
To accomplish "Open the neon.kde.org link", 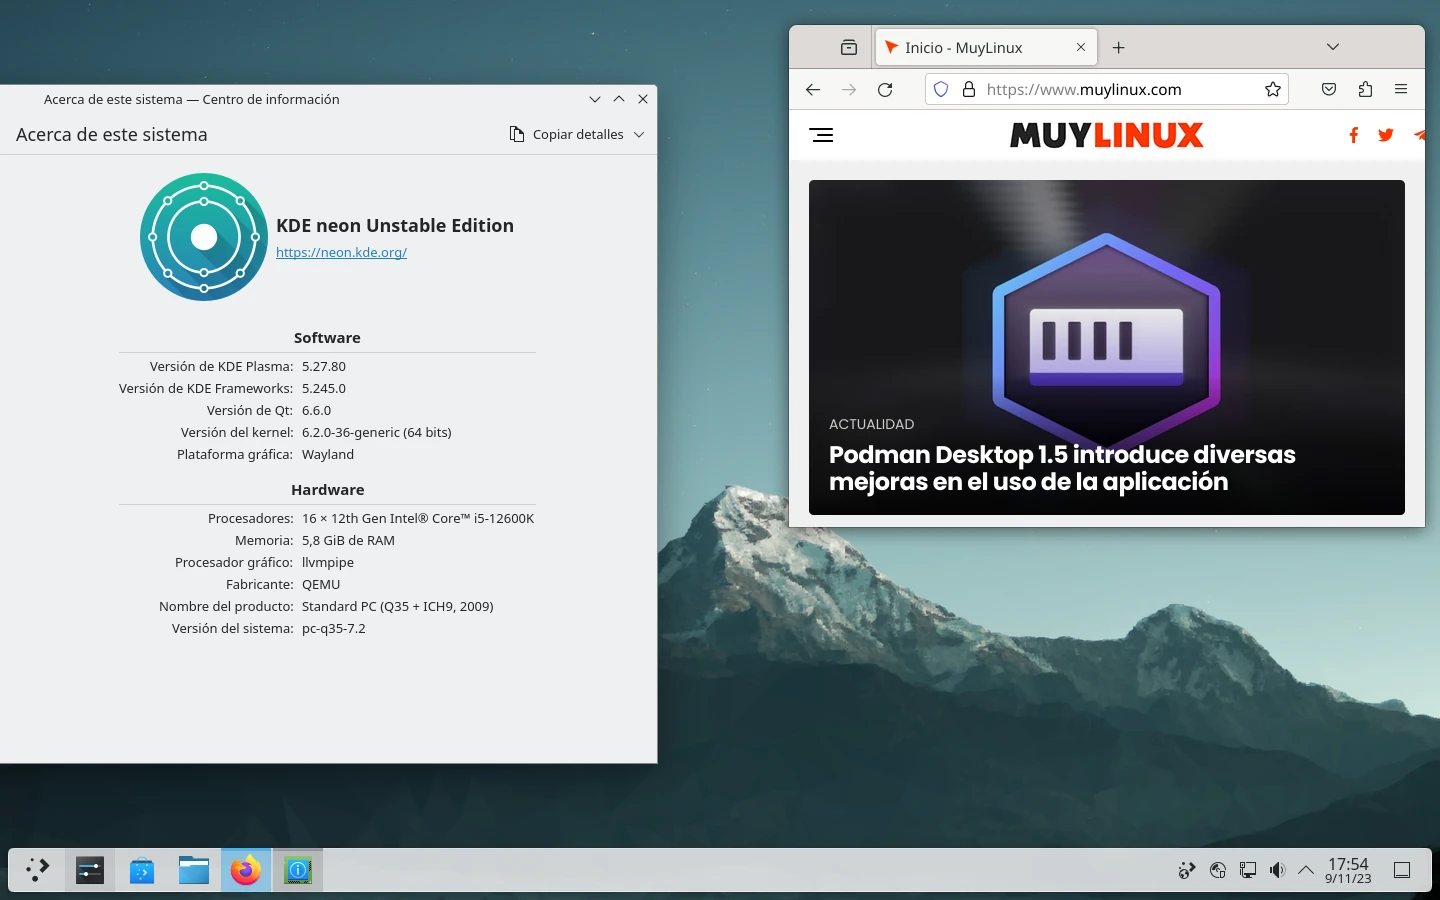I will coord(341,252).
